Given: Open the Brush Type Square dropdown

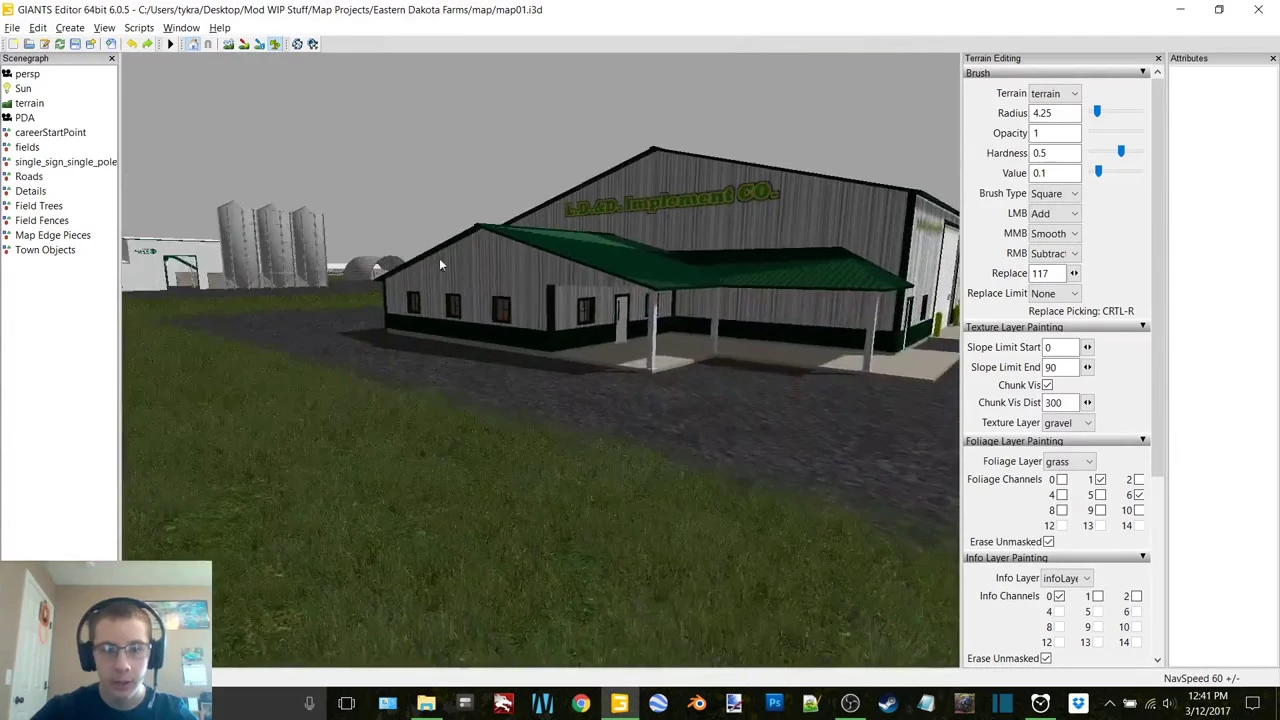Looking at the screenshot, I should coord(1054,193).
